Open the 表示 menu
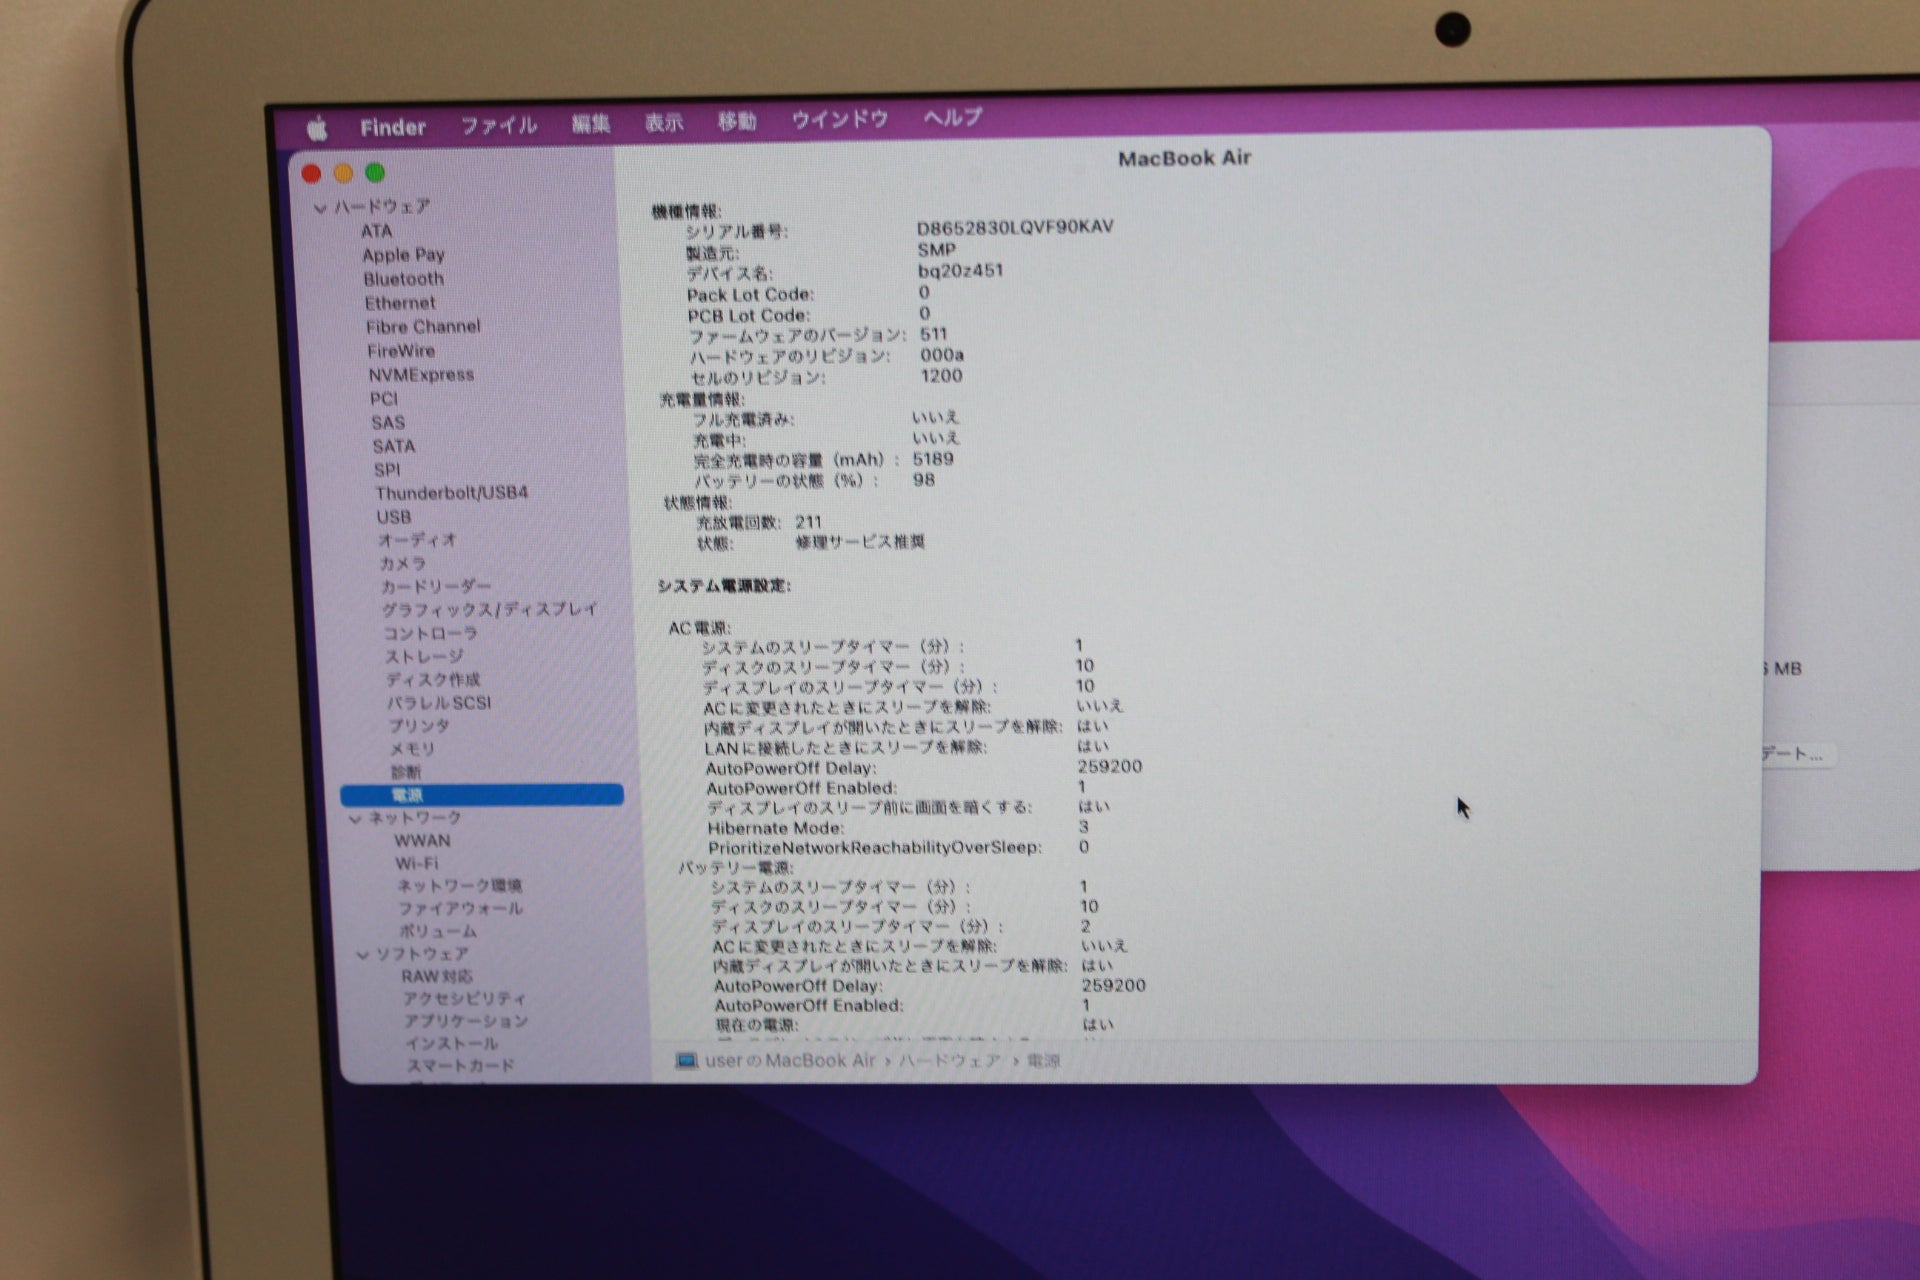The image size is (1920, 1280). [x=663, y=123]
